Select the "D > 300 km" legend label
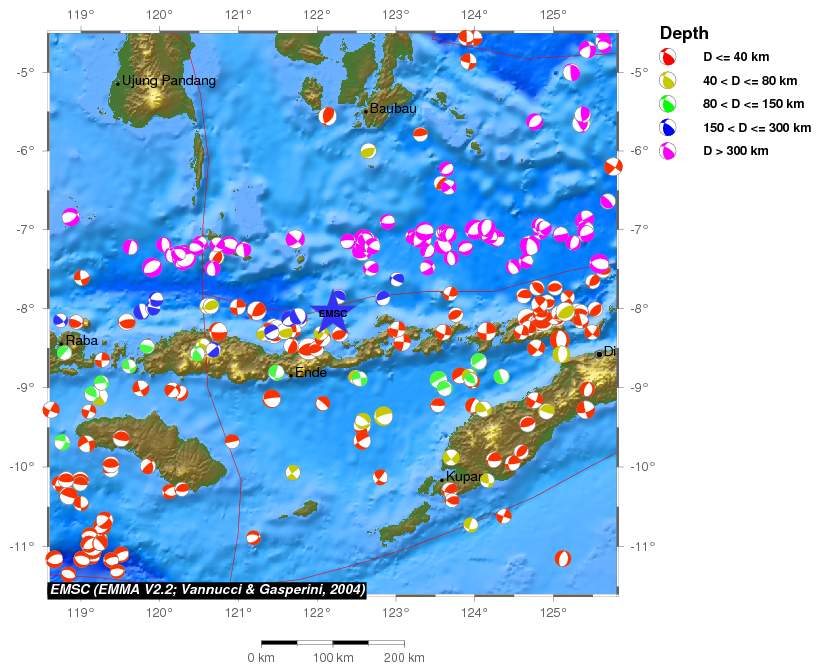The width and height of the screenshot is (821, 672). tap(736, 151)
